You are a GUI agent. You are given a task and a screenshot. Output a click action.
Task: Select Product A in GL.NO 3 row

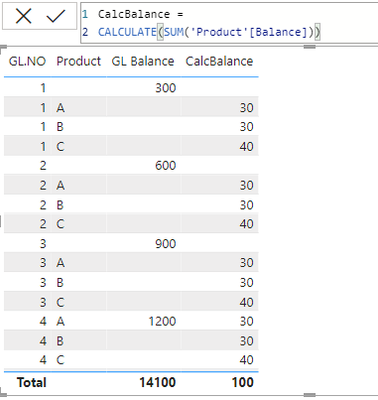pyautogui.click(x=60, y=263)
